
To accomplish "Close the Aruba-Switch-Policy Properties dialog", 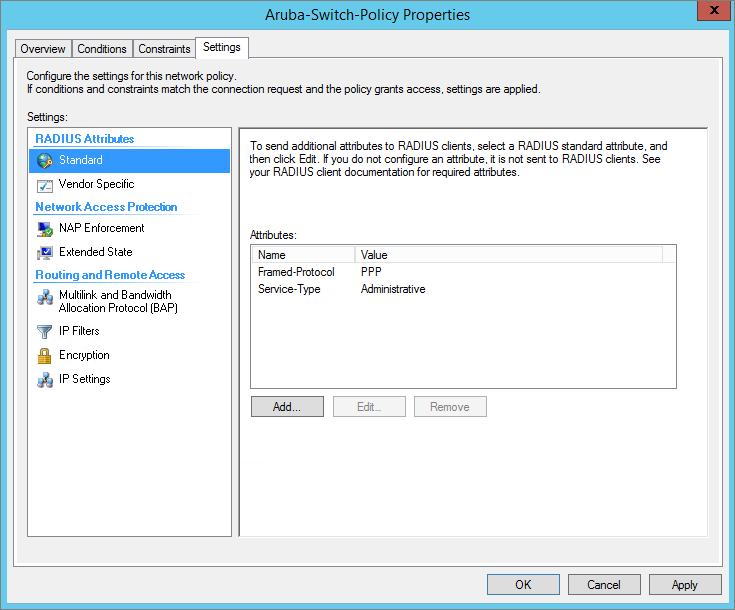I will (x=713, y=10).
